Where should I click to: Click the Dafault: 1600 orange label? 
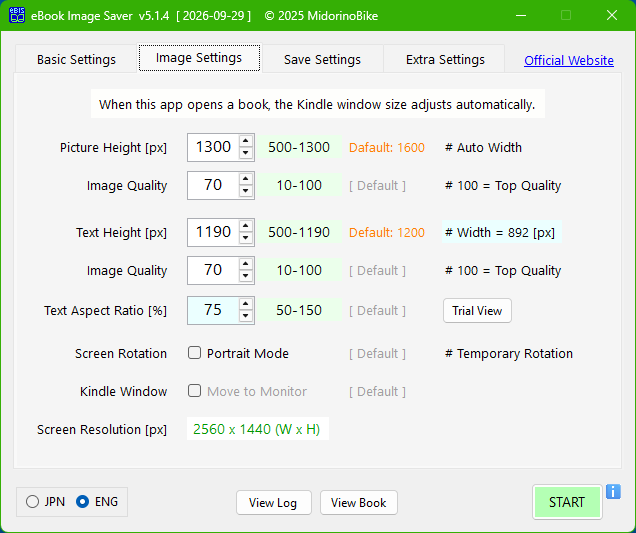(x=387, y=148)
